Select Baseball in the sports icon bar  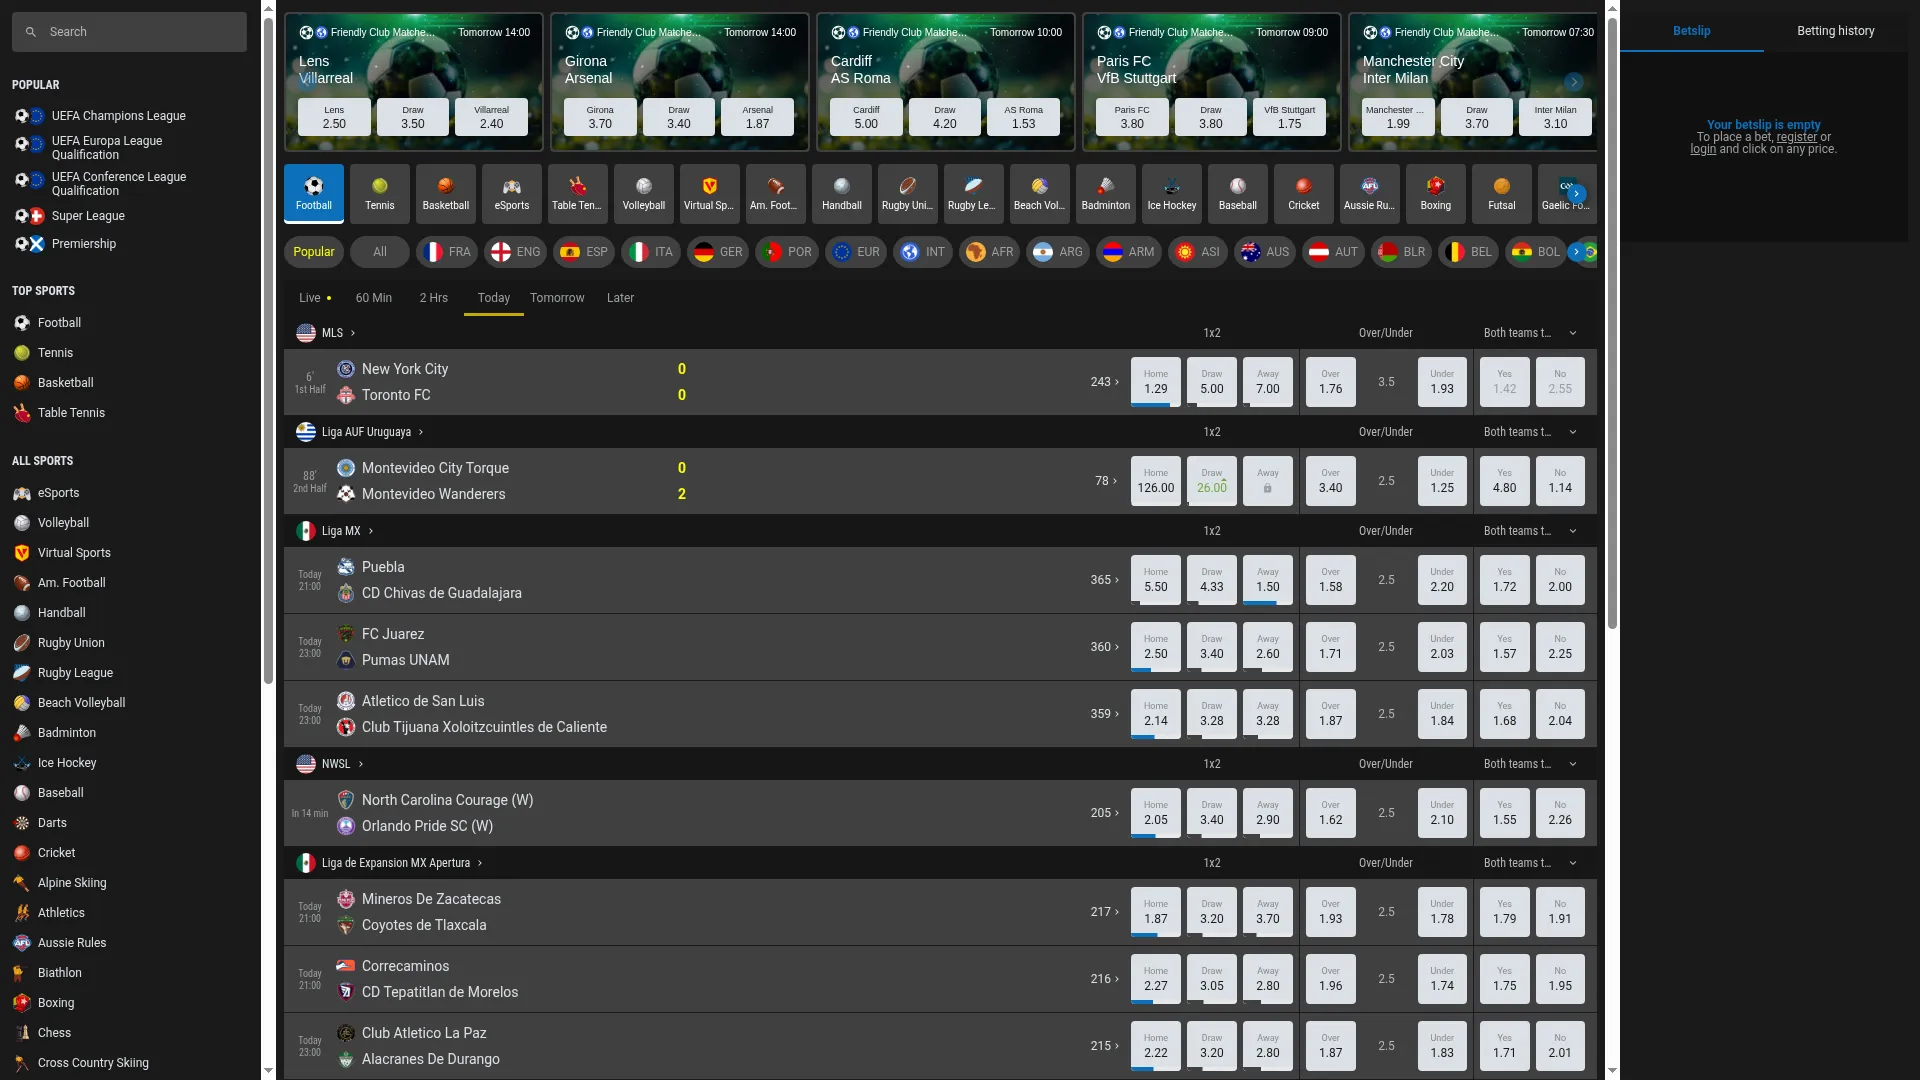tap(1238, 193)
